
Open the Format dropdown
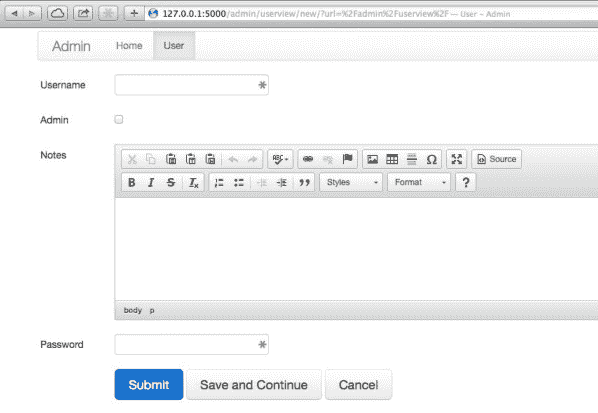point(419,182)
